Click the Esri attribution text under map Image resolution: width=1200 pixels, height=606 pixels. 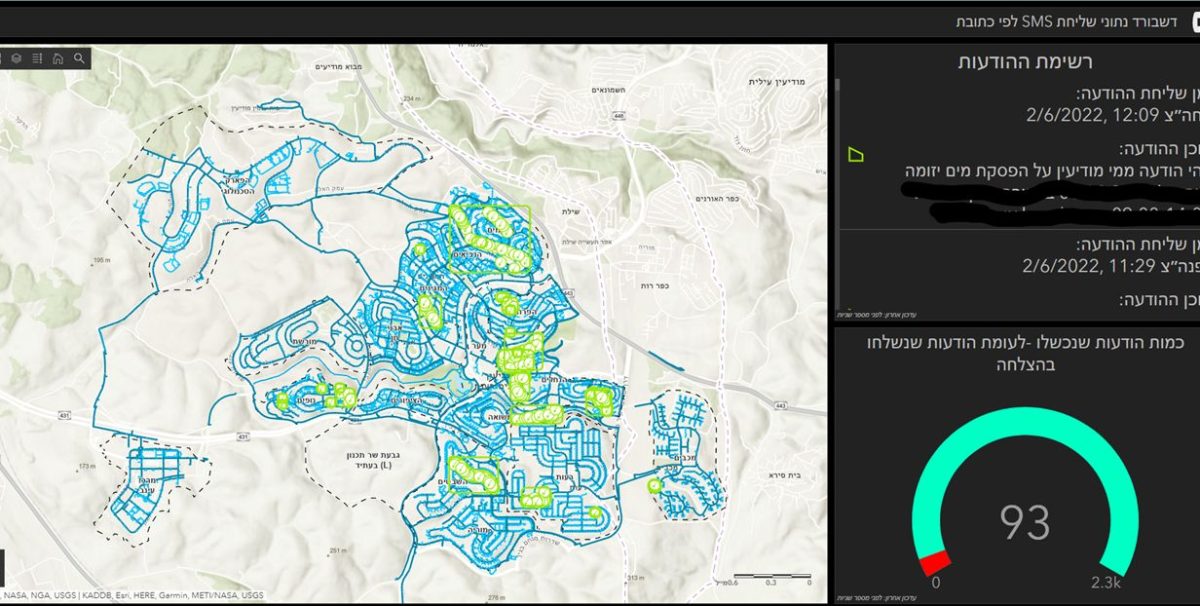[135, 594]
